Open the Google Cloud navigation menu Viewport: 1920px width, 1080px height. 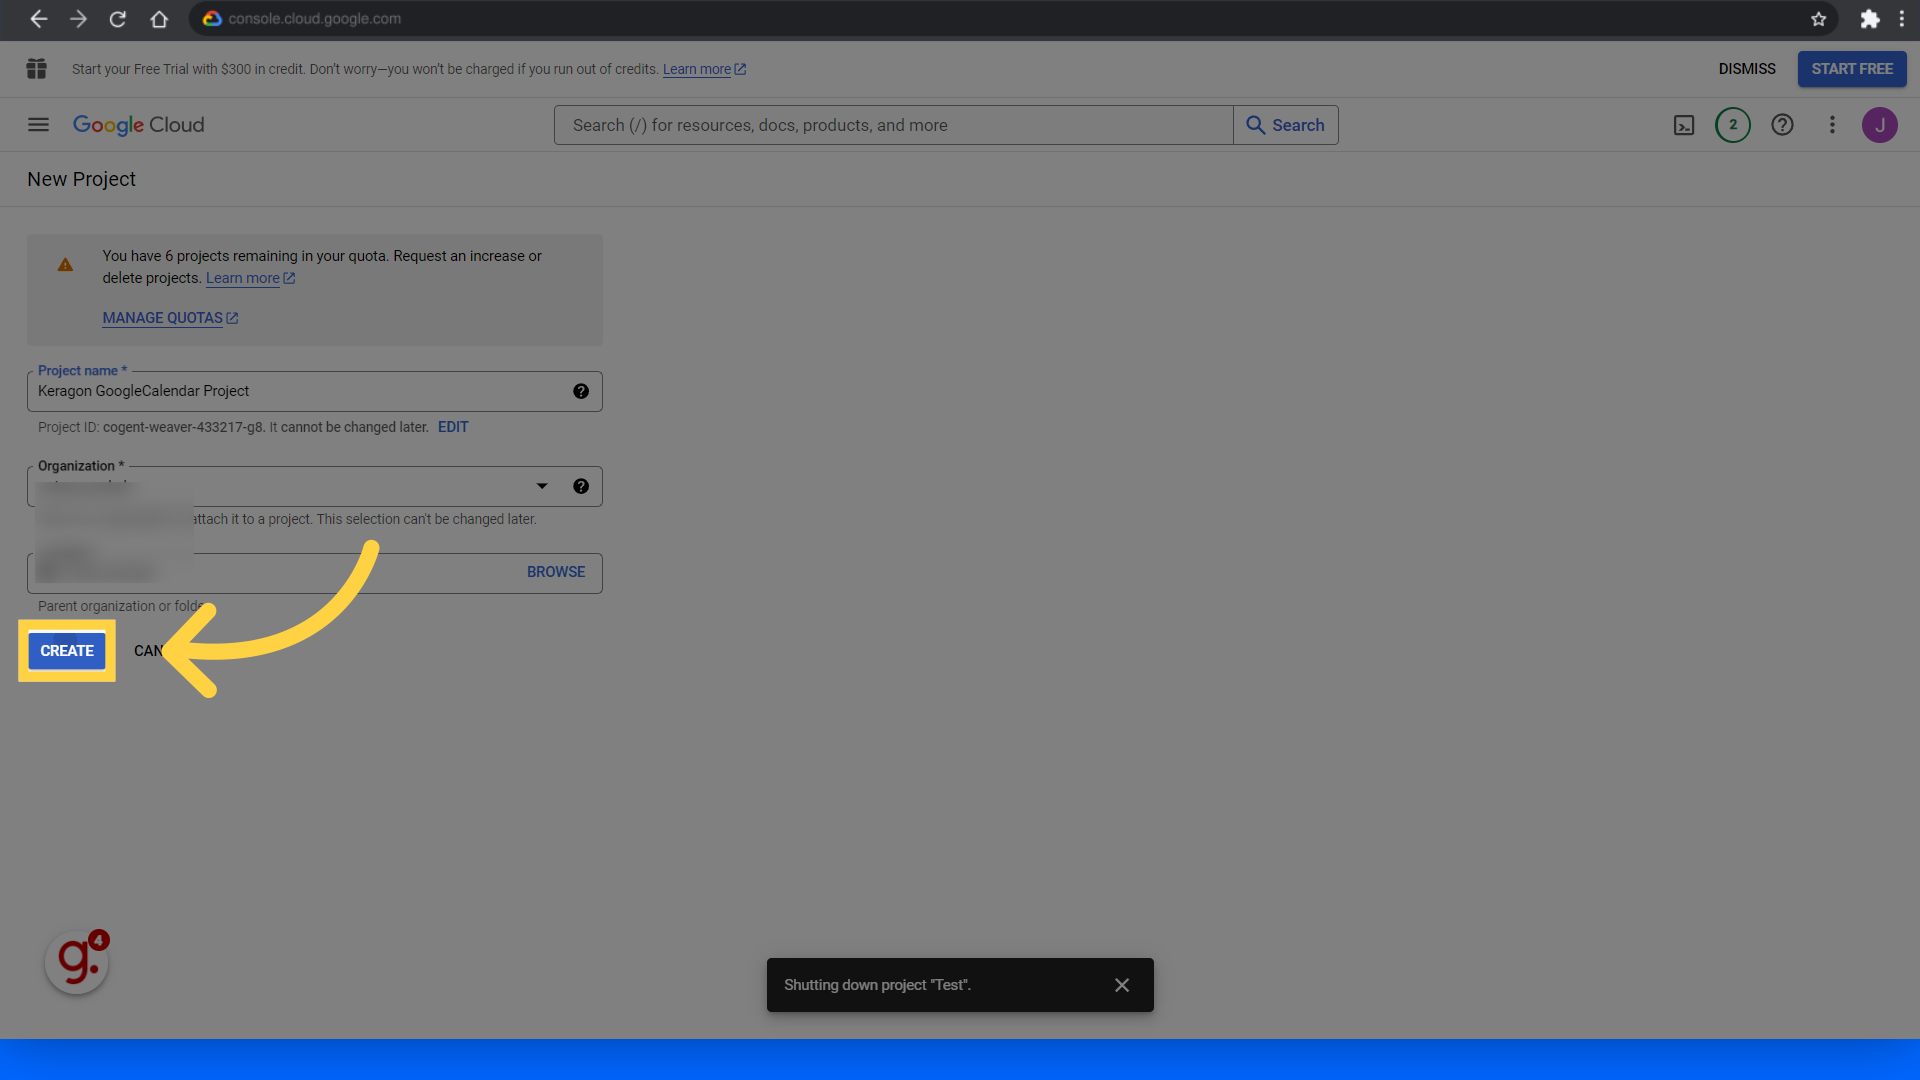click(38, 125)
